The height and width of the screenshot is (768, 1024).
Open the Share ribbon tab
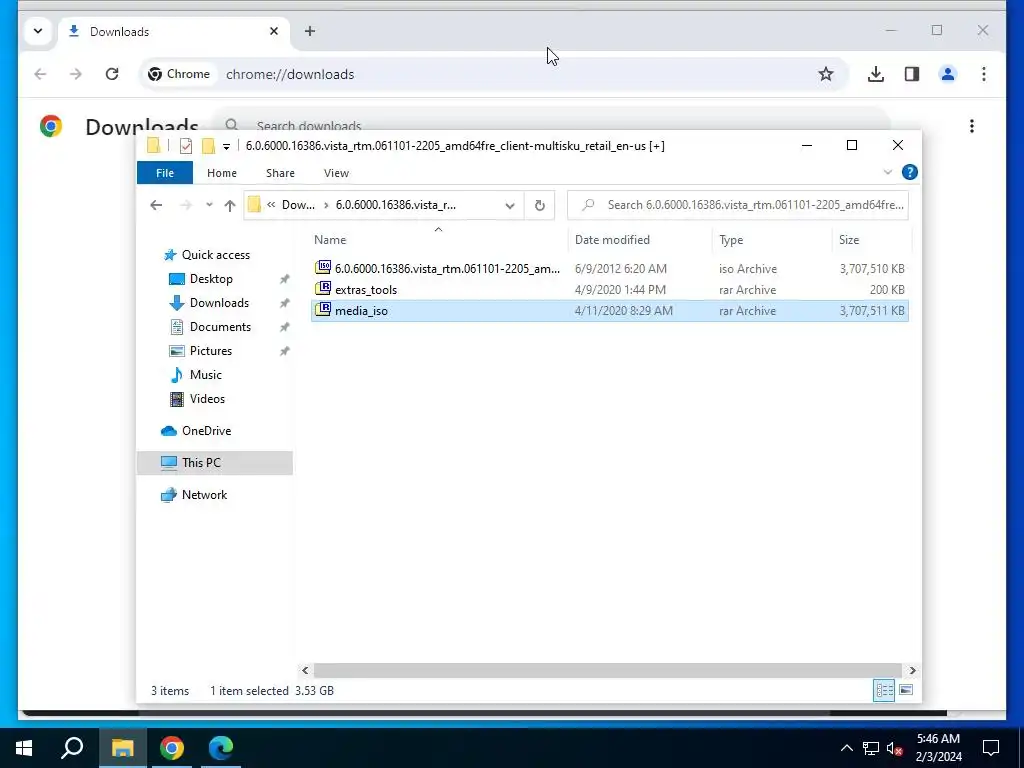(x=280, y=172)
